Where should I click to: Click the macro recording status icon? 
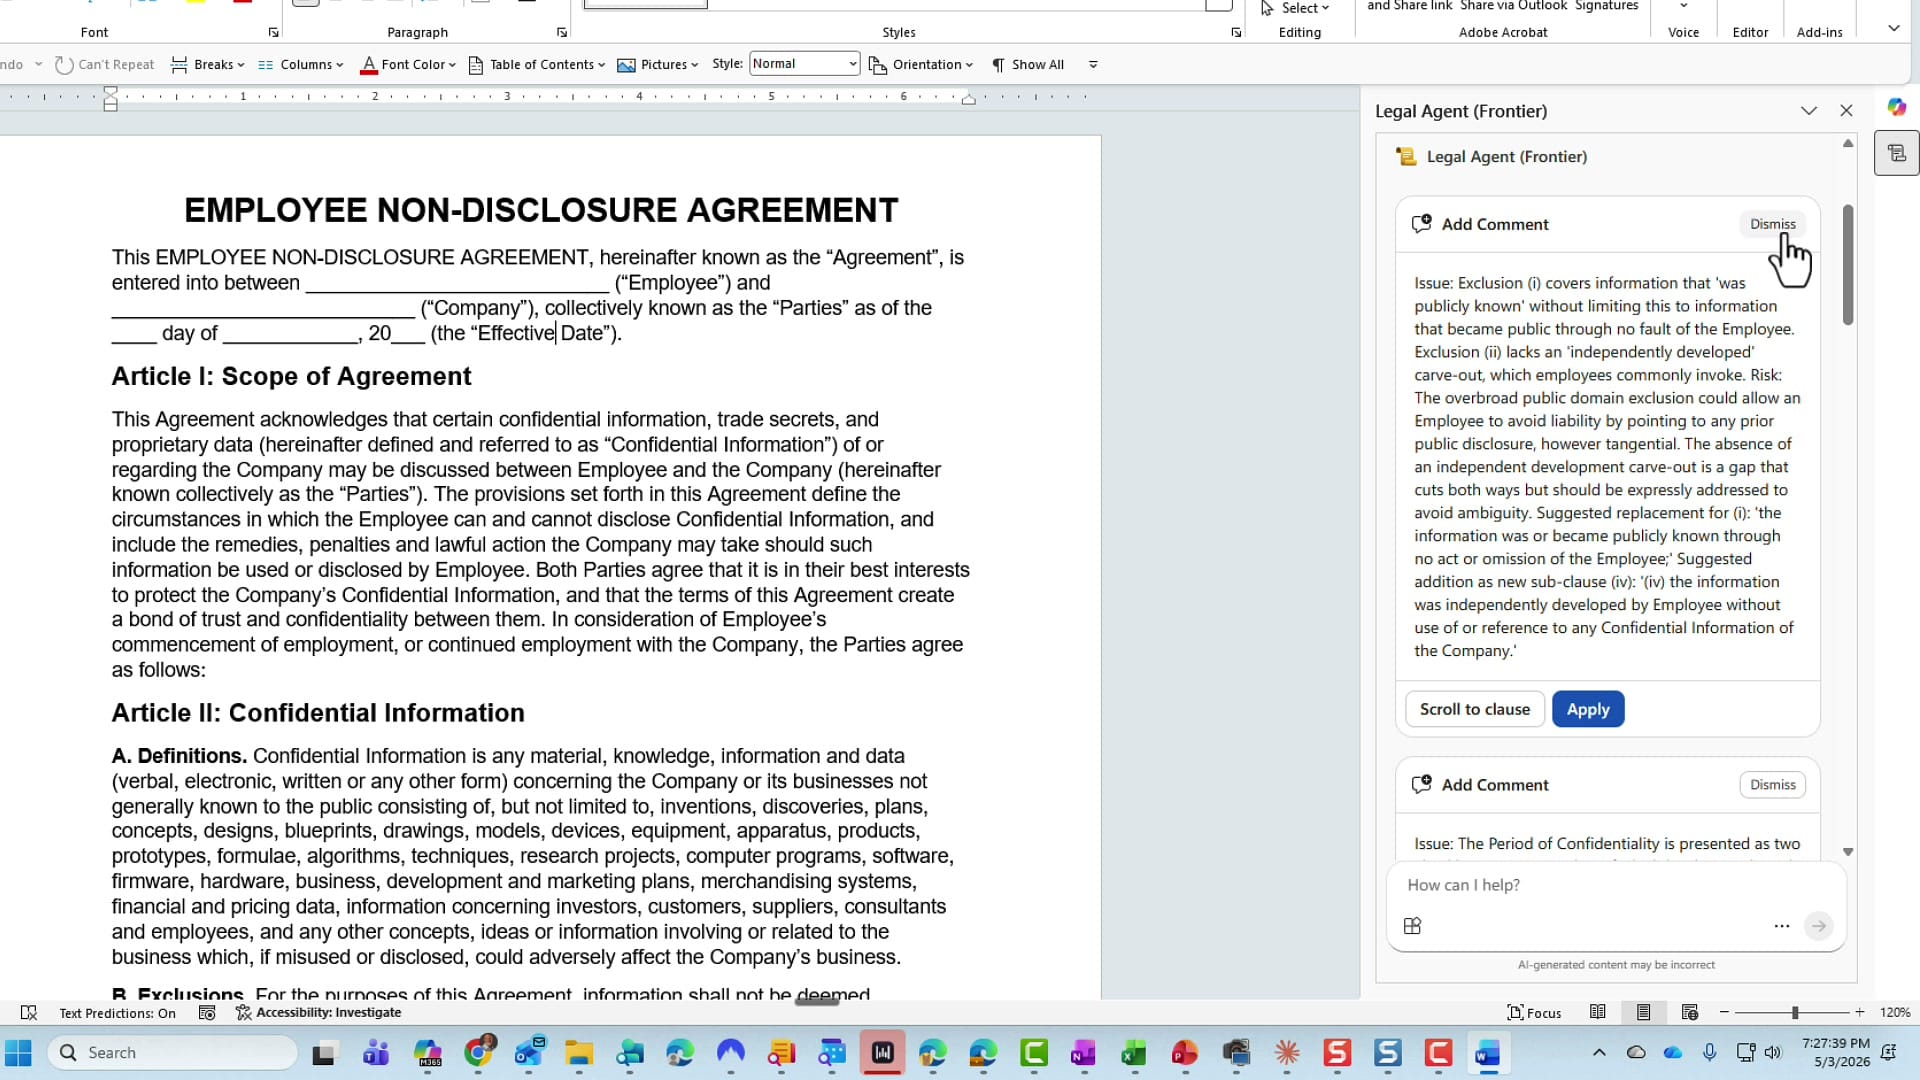(207, 1013)
